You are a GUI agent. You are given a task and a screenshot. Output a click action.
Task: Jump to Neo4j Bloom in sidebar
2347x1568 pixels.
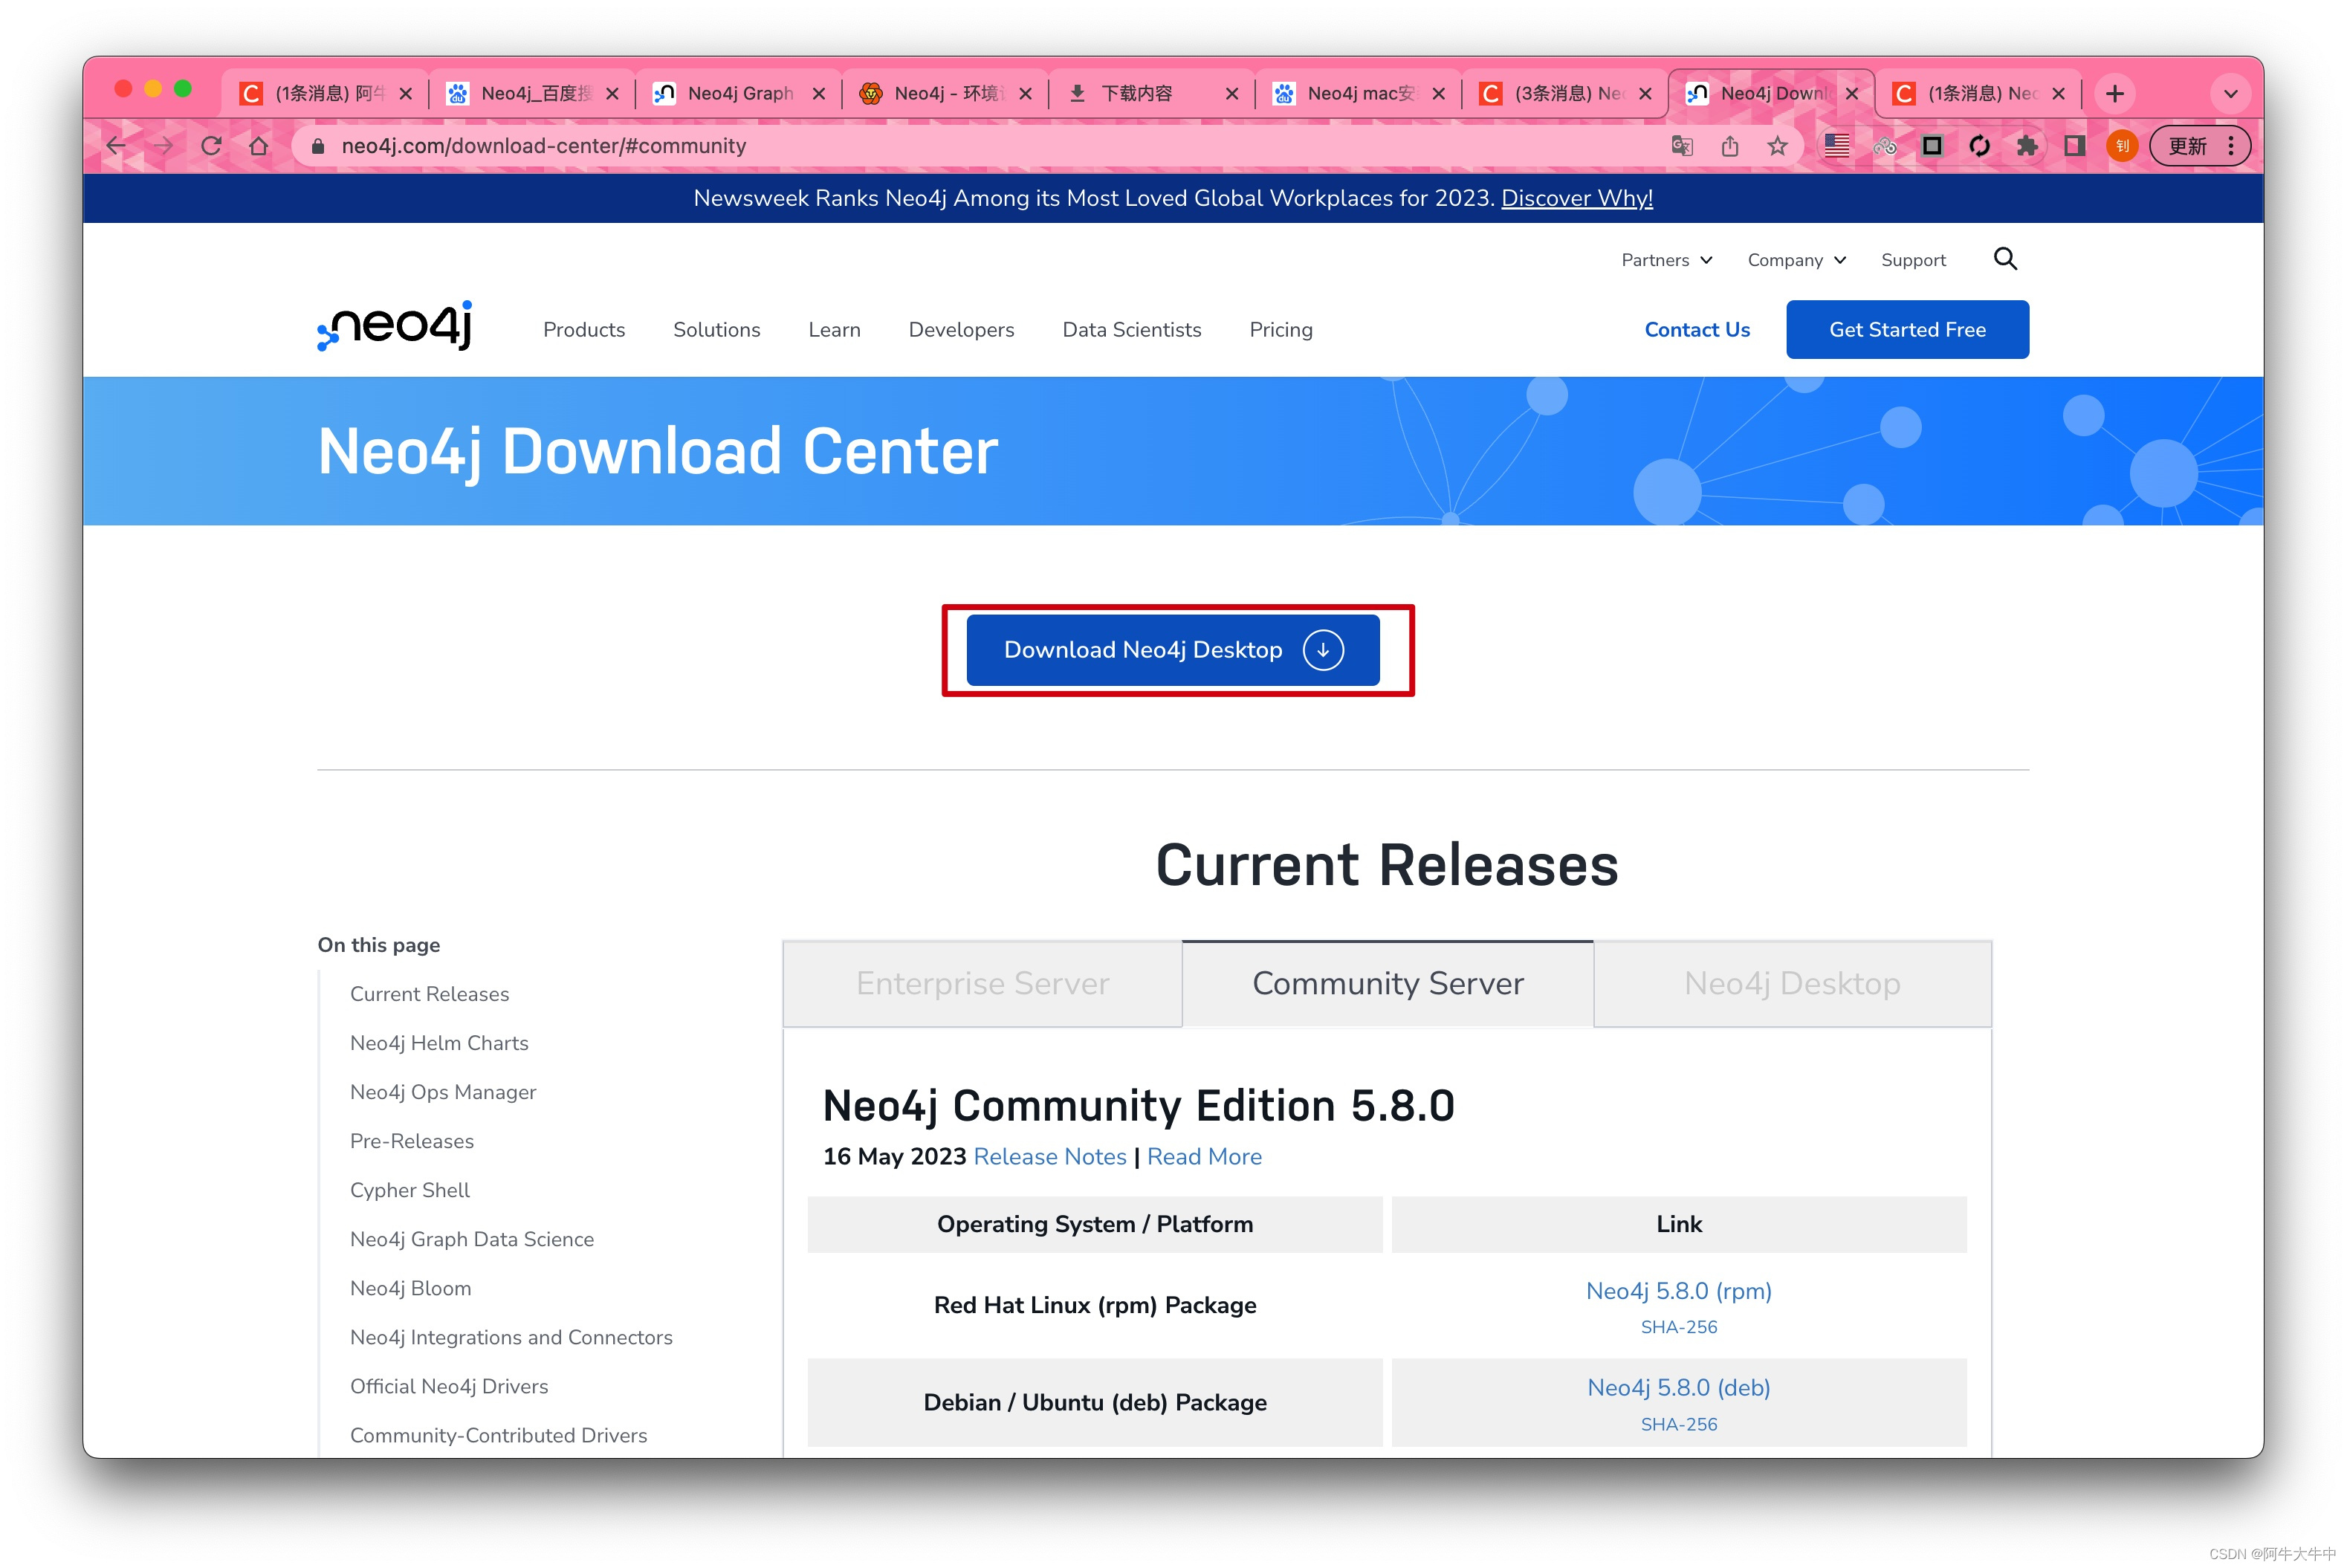point(410,1288)
